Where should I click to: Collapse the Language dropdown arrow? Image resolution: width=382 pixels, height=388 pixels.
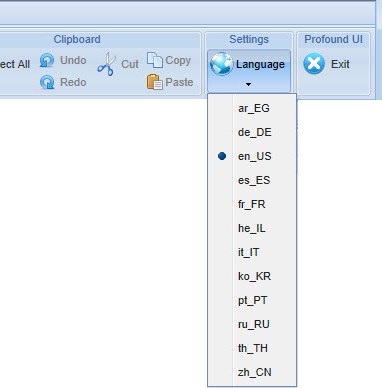(x=248, y=85)
